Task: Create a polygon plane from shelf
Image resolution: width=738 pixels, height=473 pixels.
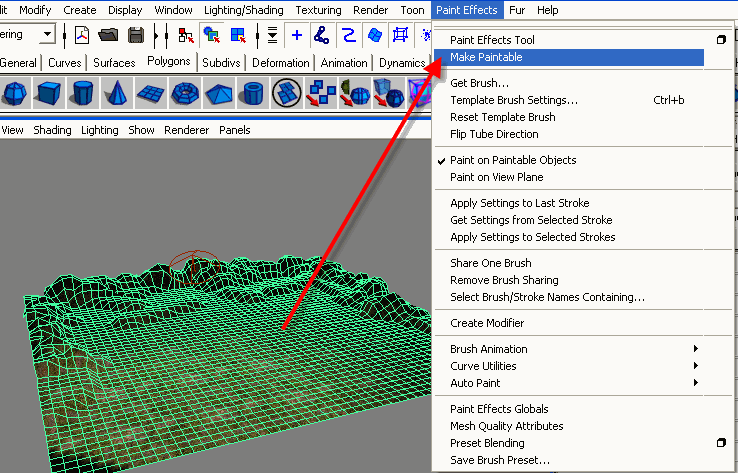Action: point(151,94)
